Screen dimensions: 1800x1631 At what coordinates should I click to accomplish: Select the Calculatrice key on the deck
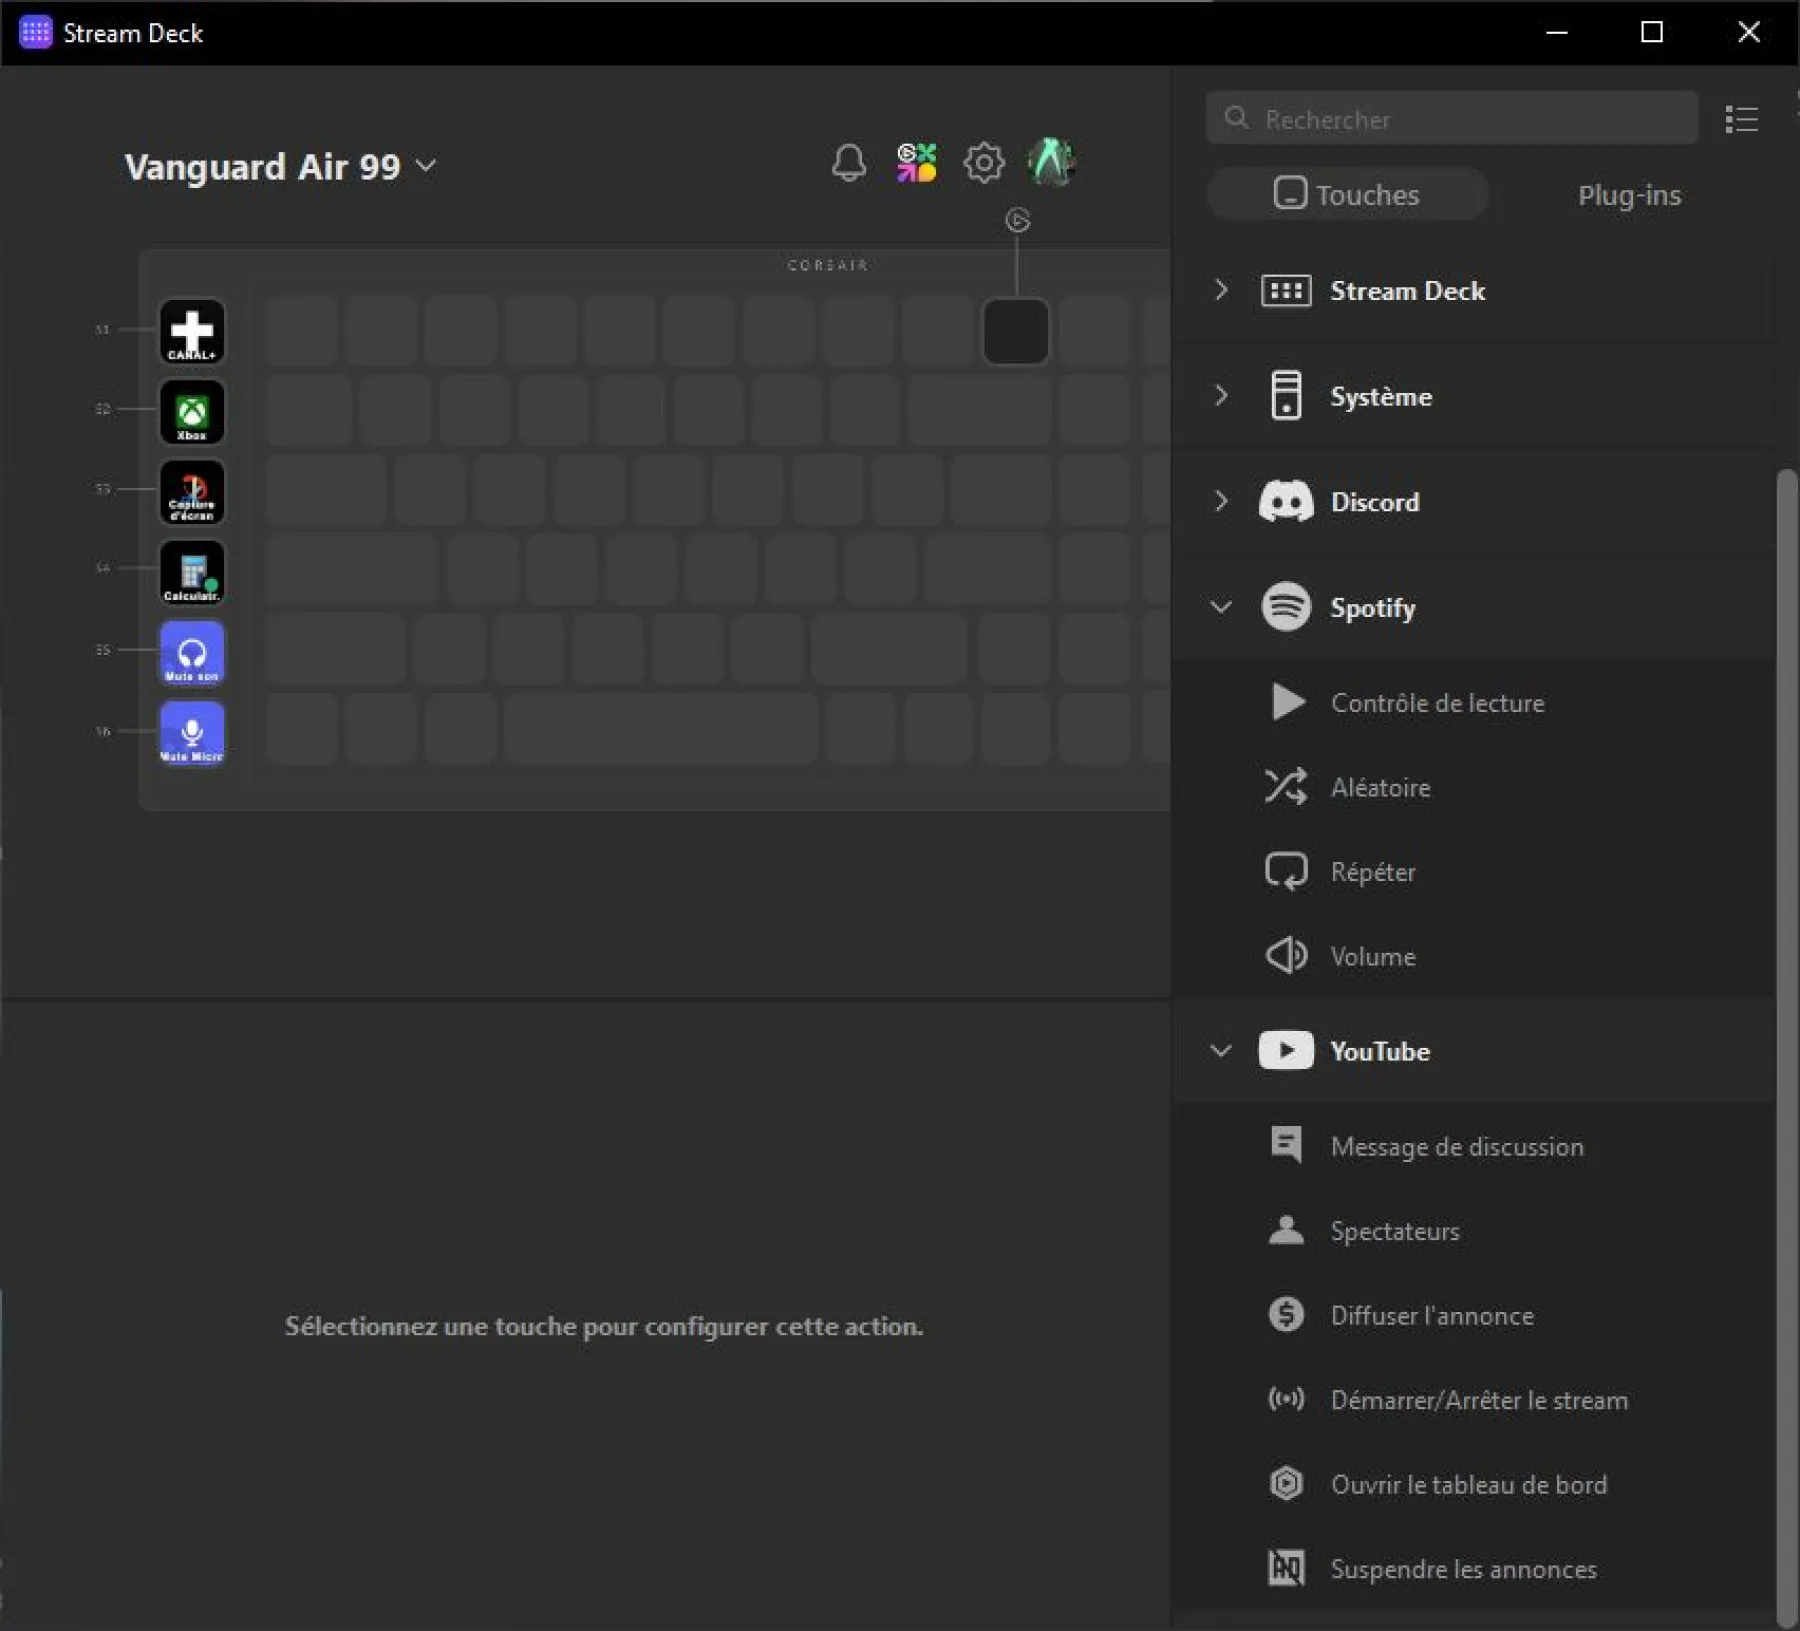click(192, 572)
